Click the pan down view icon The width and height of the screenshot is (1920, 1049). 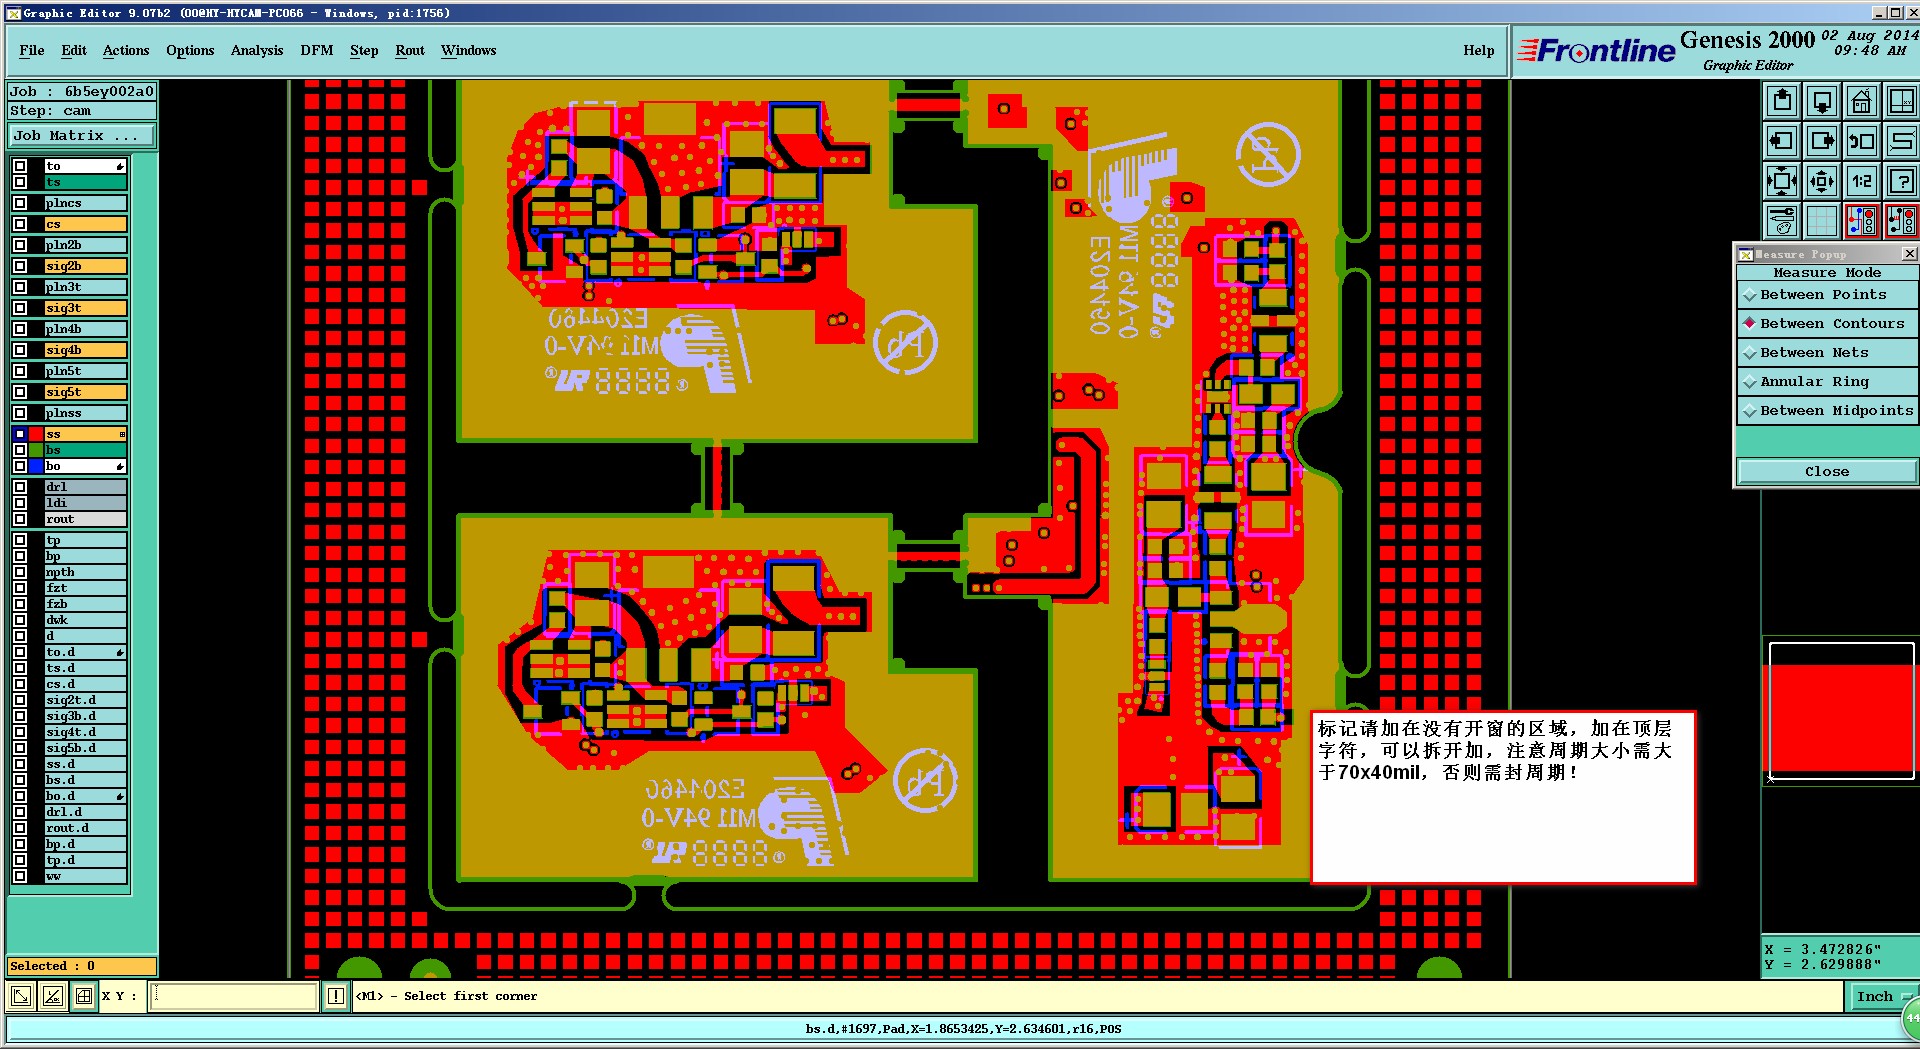[1822, 101]
